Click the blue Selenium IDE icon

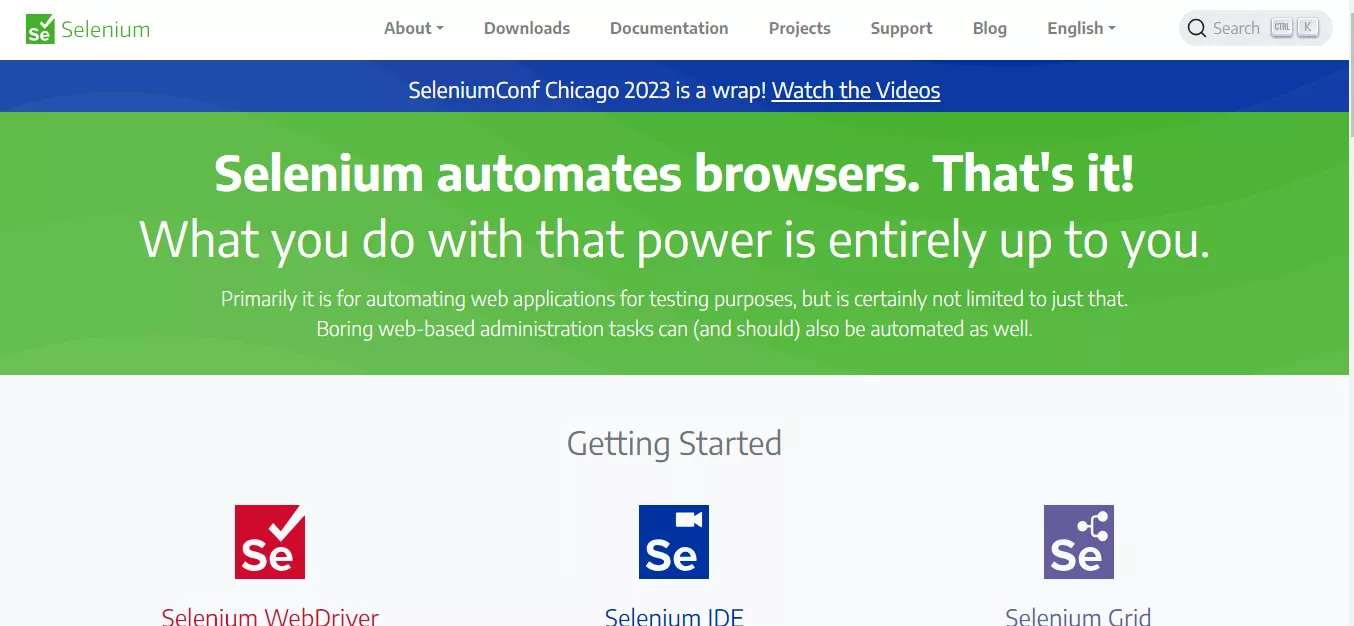tap(674, 542)
